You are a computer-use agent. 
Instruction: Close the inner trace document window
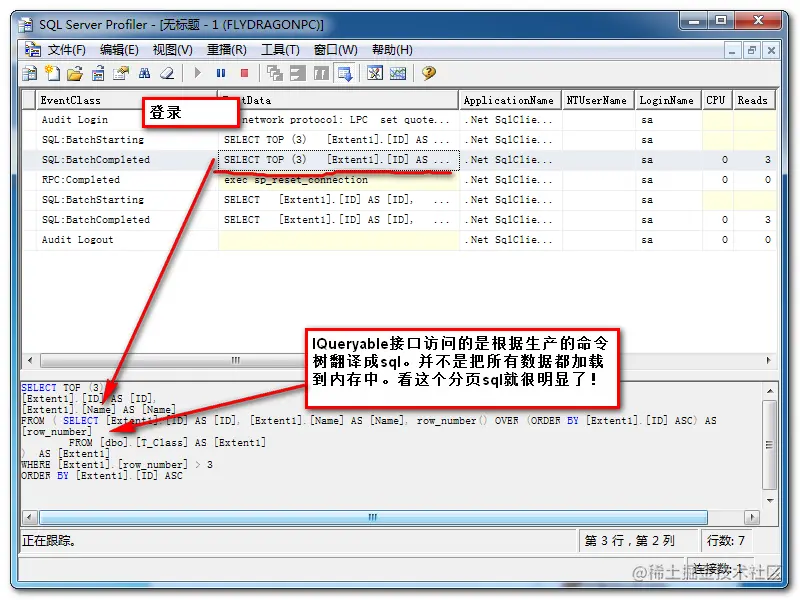click(771, 51)
